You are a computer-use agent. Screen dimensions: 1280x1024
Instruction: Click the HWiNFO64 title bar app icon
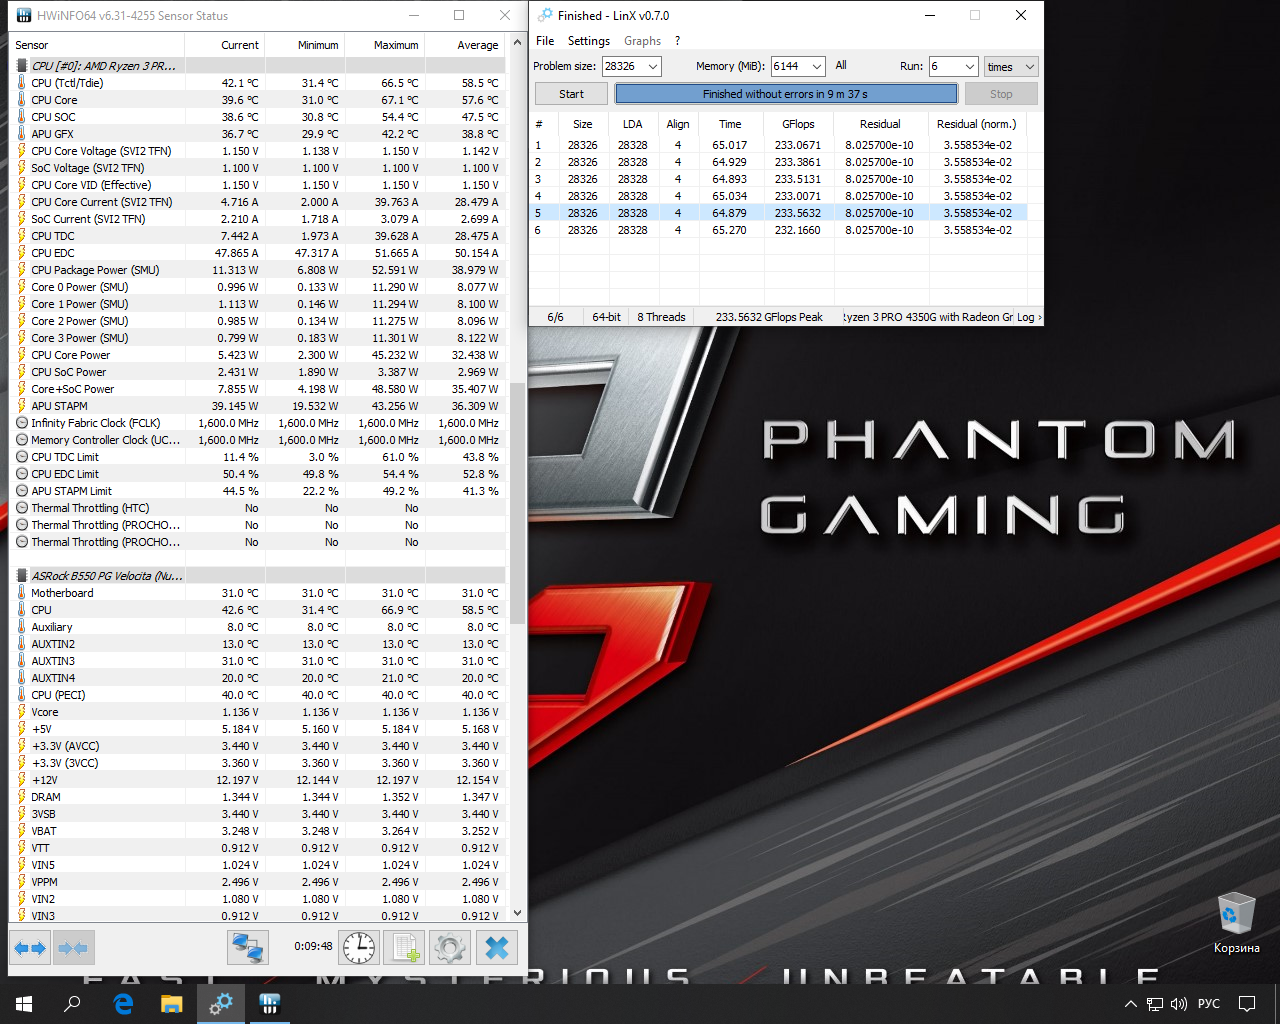(24, 15)
